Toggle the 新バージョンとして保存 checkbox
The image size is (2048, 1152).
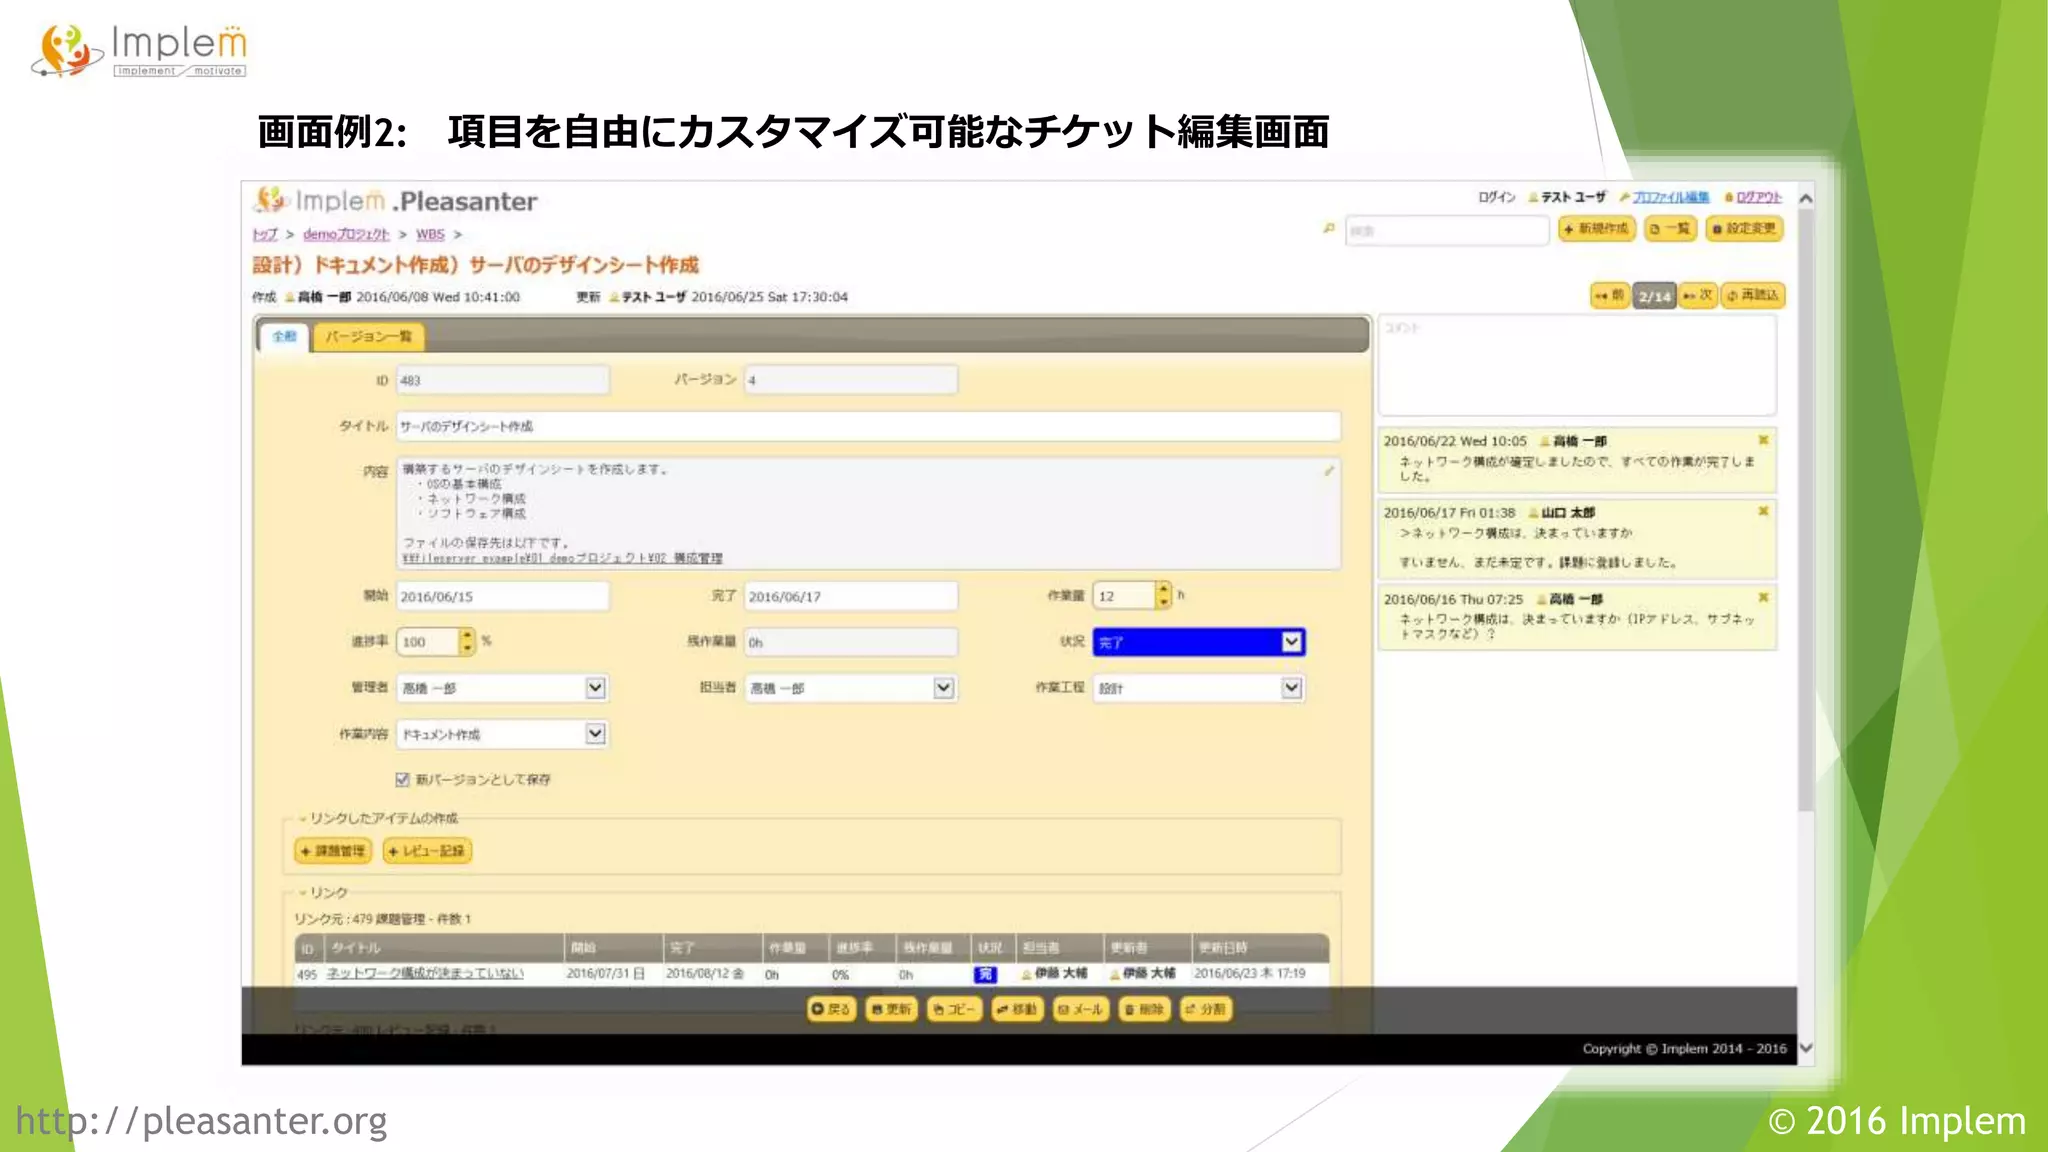(x=403, y=780)
